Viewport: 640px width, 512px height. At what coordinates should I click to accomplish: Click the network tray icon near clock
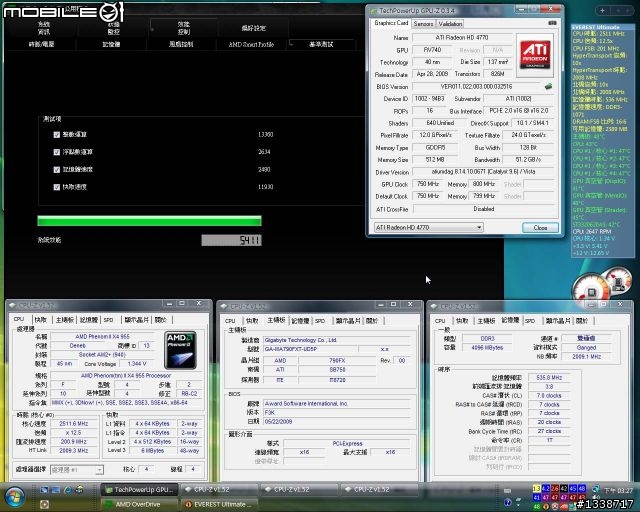(x=596, y=490)
